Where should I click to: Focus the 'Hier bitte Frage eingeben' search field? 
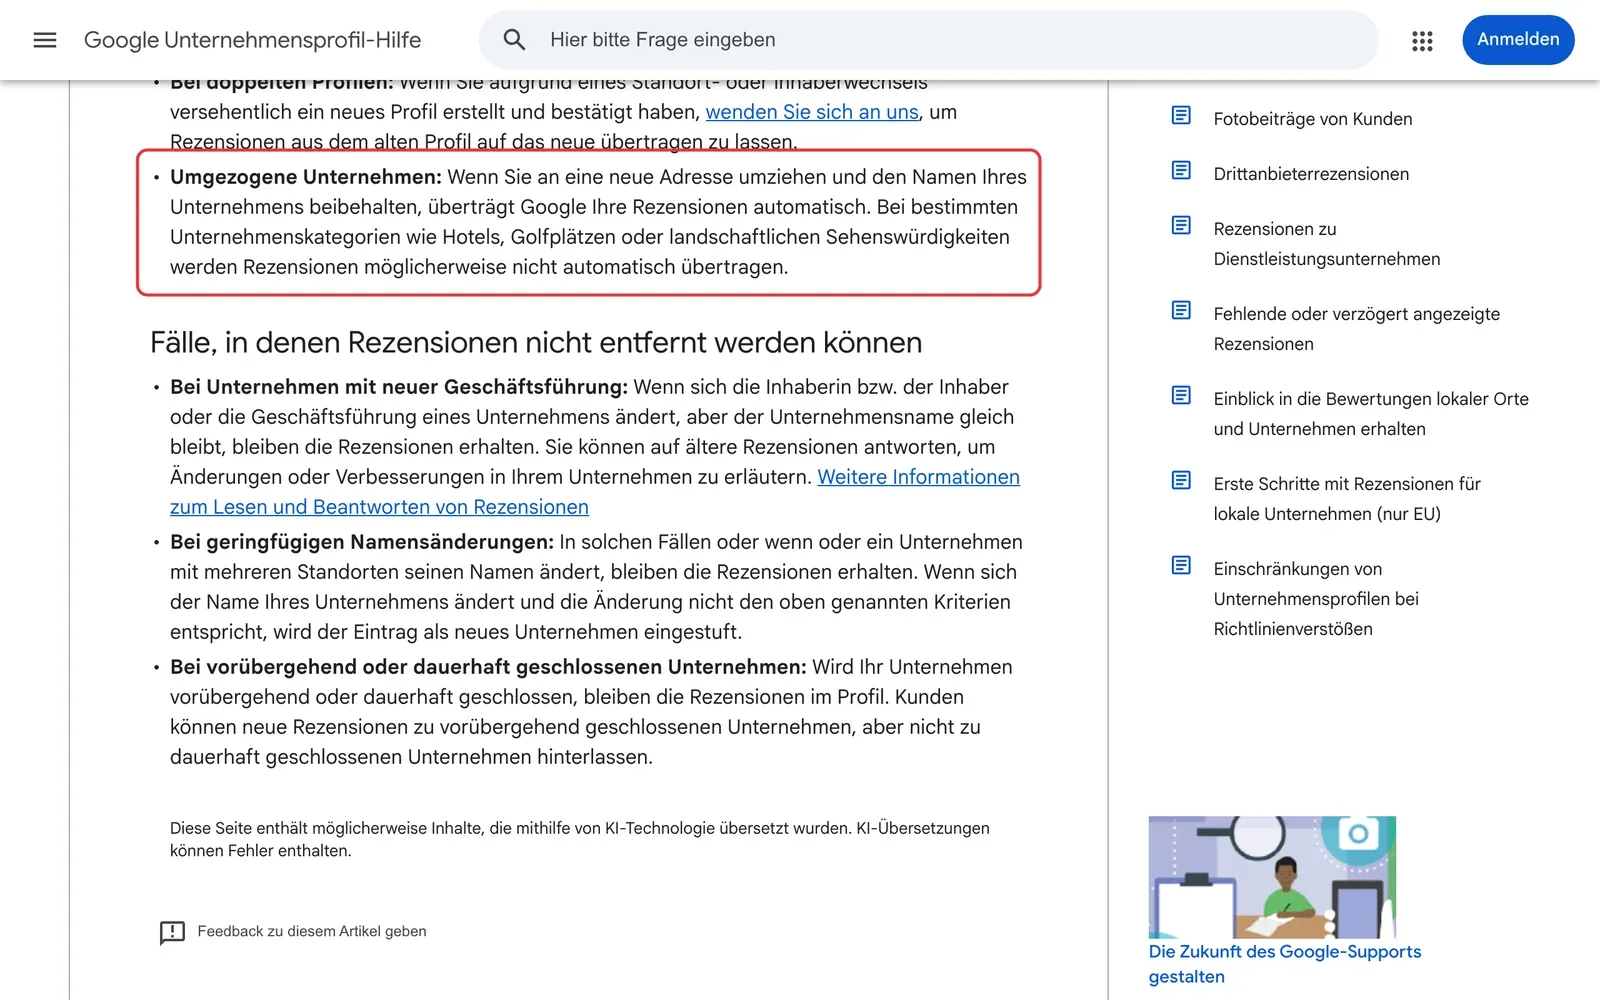pos(928,40)
